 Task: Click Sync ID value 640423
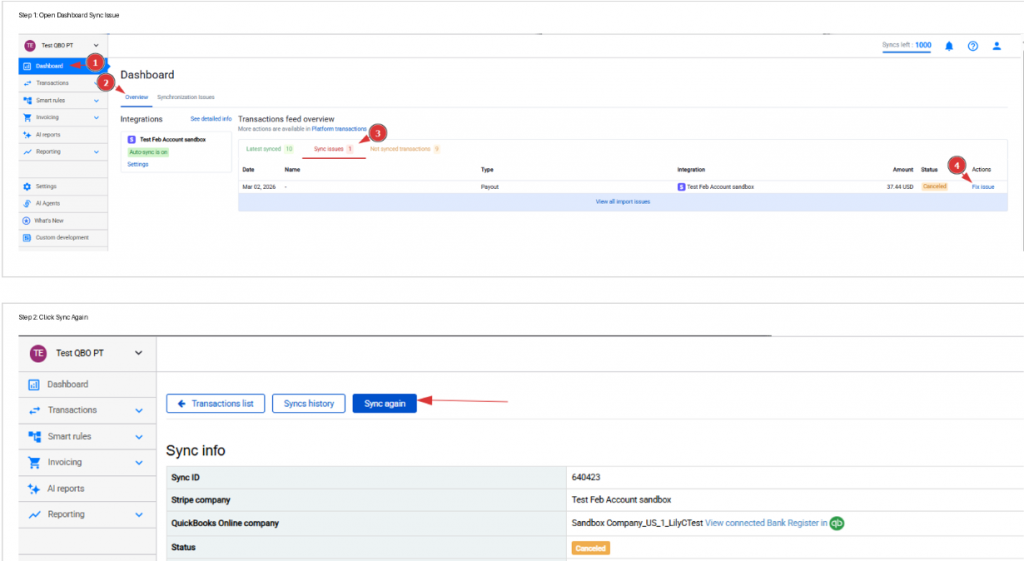click(x=586, y=477)
